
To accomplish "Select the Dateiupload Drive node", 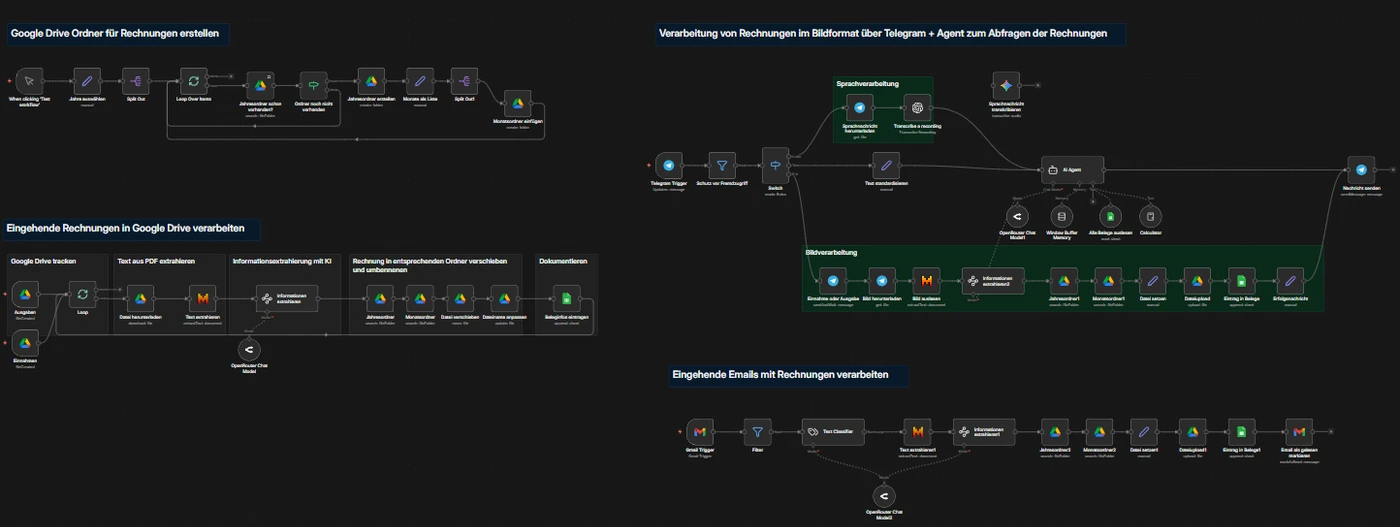I will coord(1197,281).
